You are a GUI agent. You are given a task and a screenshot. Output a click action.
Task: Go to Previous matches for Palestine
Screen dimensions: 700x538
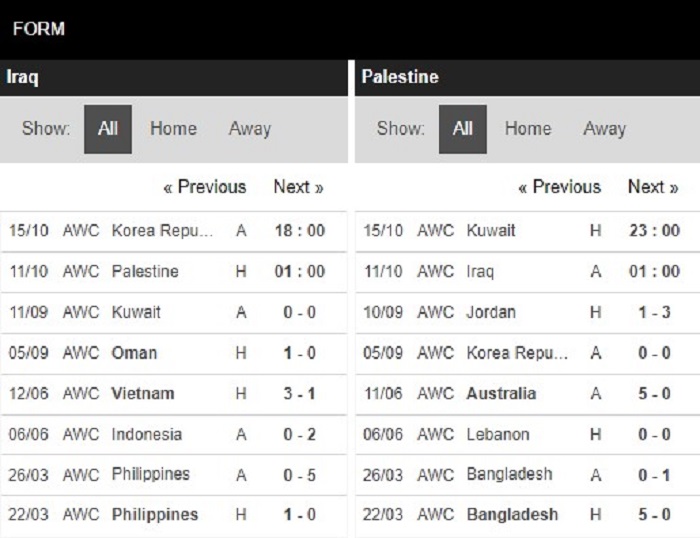pos(559,187)
